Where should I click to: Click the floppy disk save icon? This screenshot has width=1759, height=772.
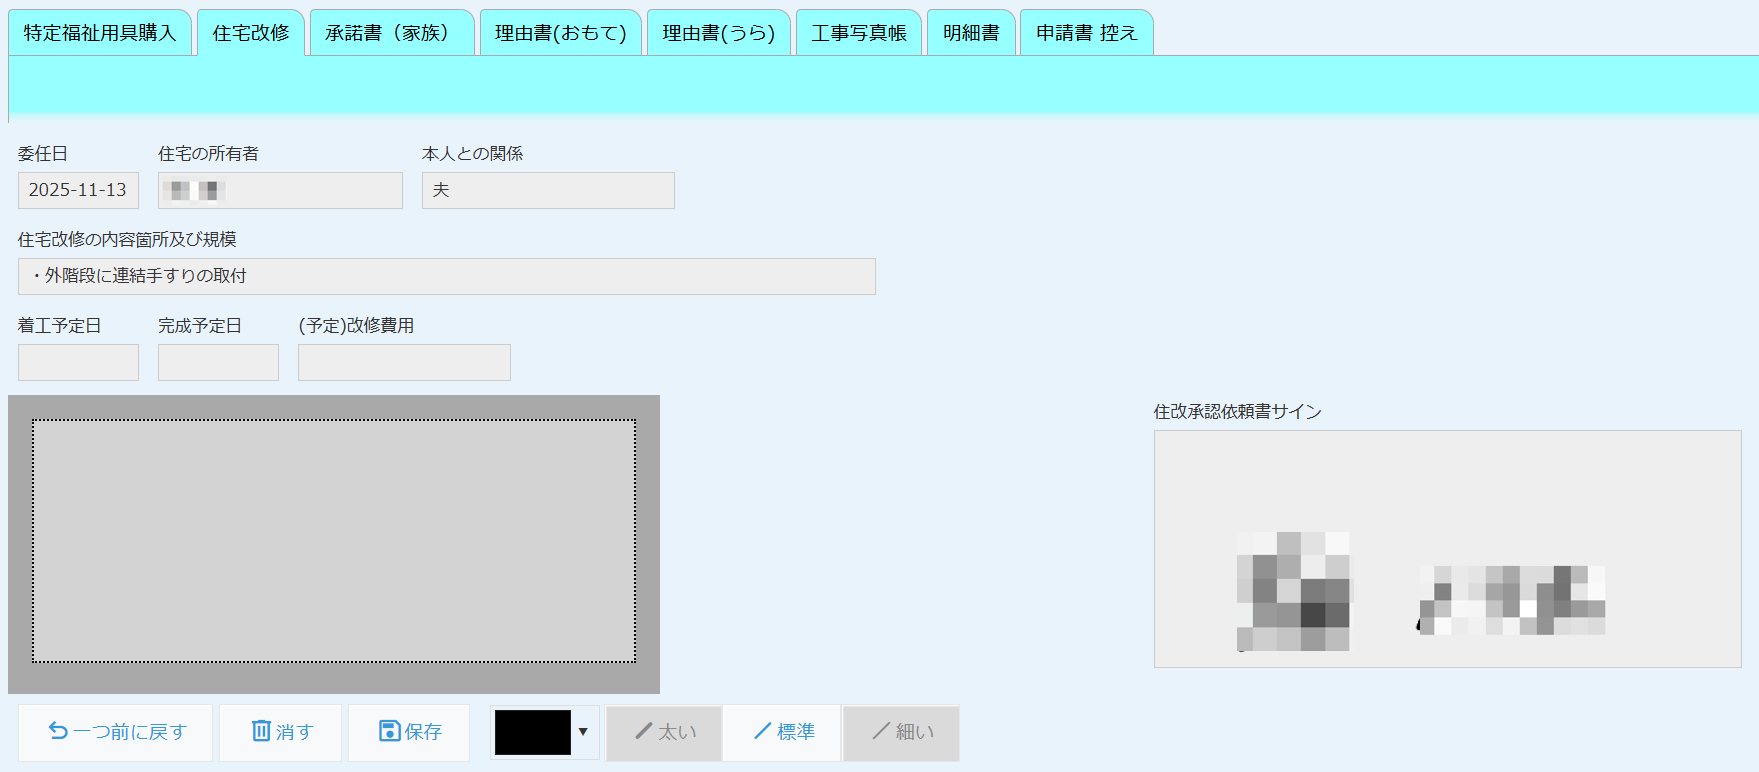390,731
